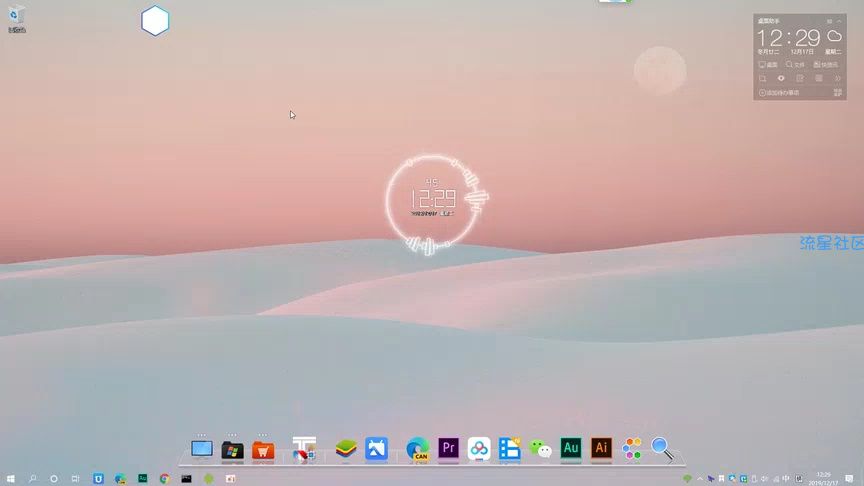Open the Recycle Bin desktop icon
Viewport: 864px width, 486px height.
pyautogui.click(x=17, y=18)
